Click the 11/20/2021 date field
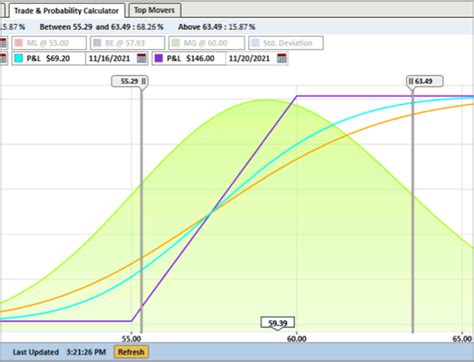 point(250,58)
